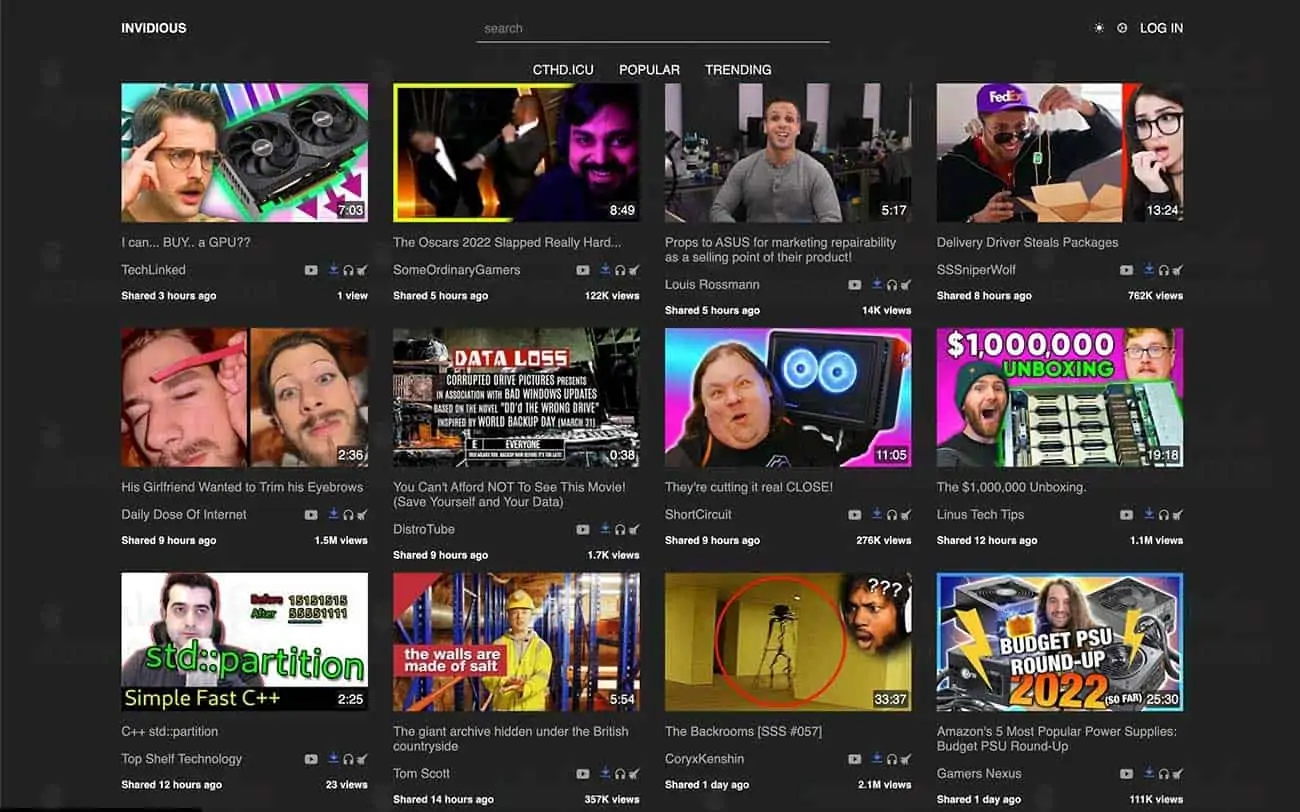
Task: Go to the INVIDIOUS home logo
Action: pyautogui.click(x=154, y=28)
